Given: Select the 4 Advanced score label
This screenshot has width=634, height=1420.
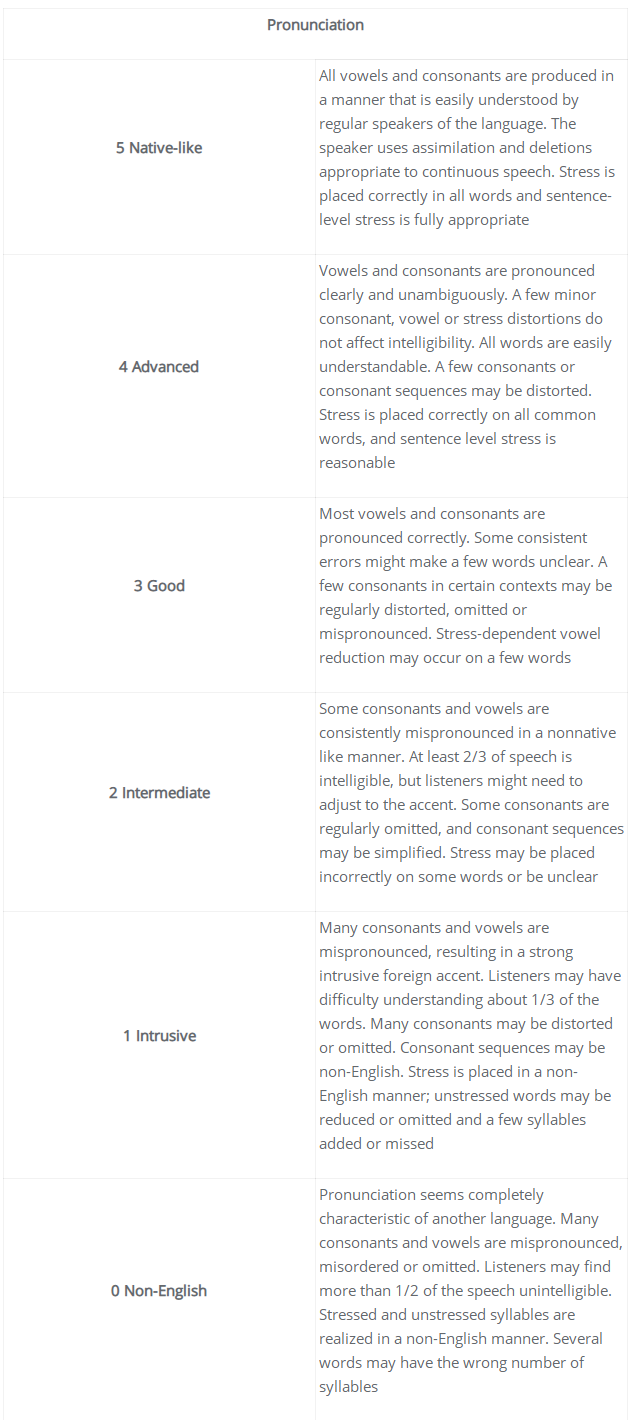Looking at the screenshot, I should (x=159, y=367).
